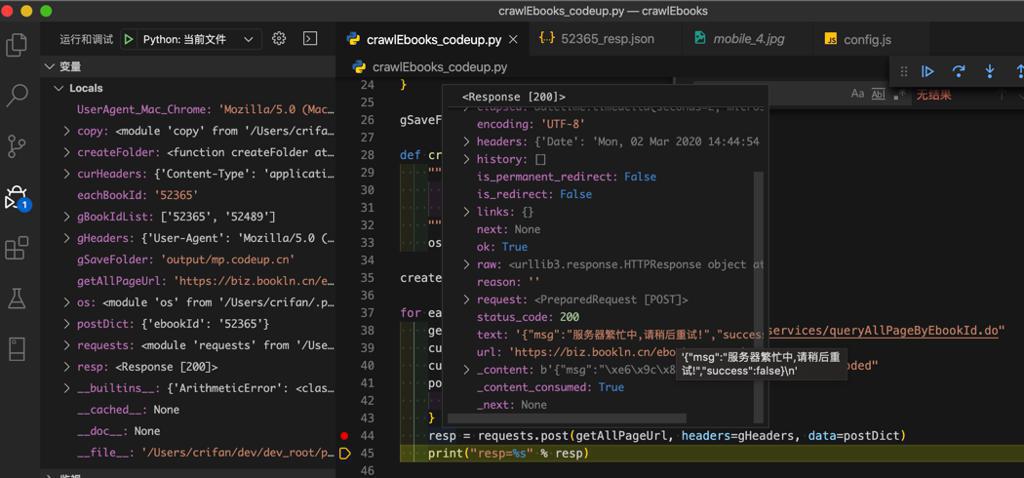Screen dimensions: 1024x478
Task: Click the hover popup vertical scrollbar
Action: pyautogui.click(x=758, y=298)
